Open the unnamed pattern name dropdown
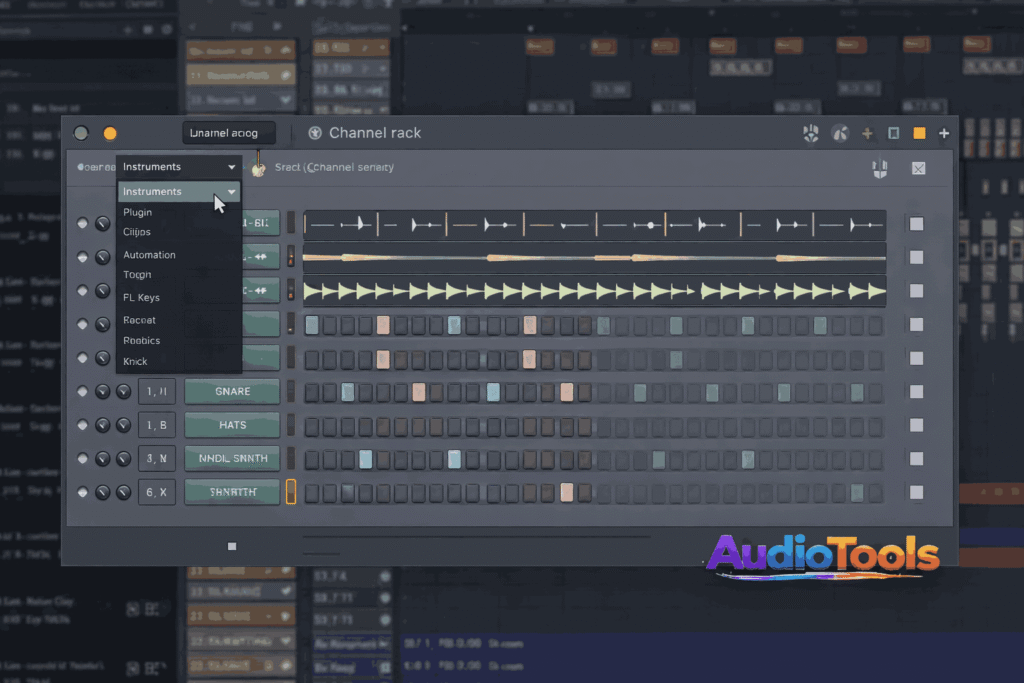 click(228, 132)
